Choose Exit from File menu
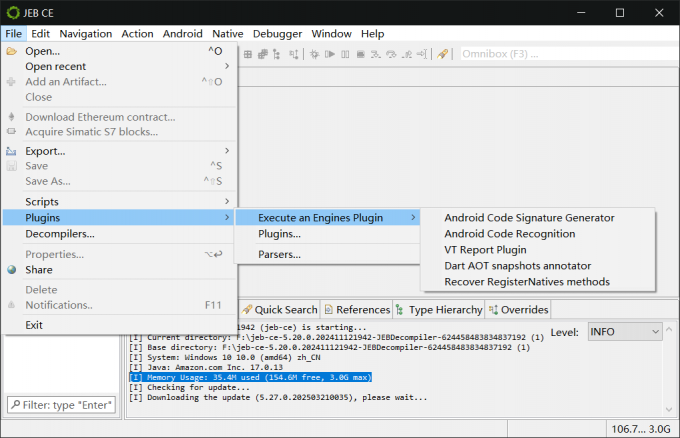 [119, 325]
